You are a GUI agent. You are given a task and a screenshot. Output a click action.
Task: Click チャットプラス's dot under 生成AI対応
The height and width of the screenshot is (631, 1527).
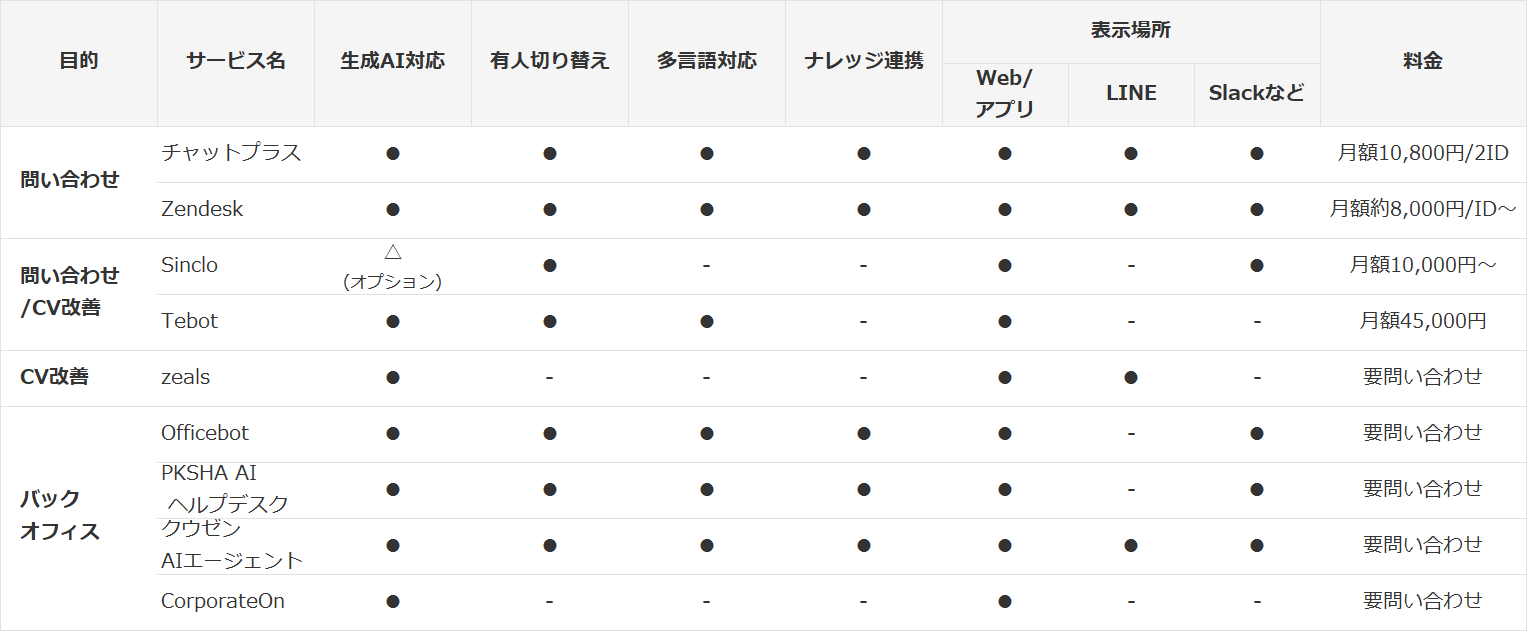click(x=393, y=154)
